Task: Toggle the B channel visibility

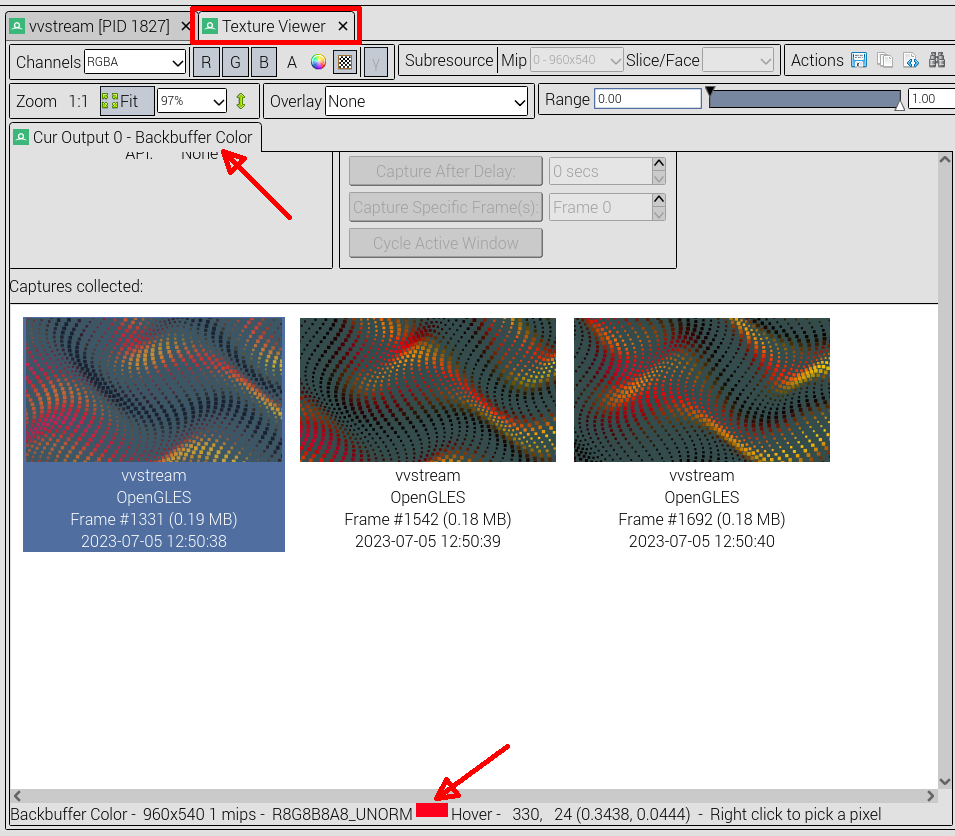Action: click(262, 61)
